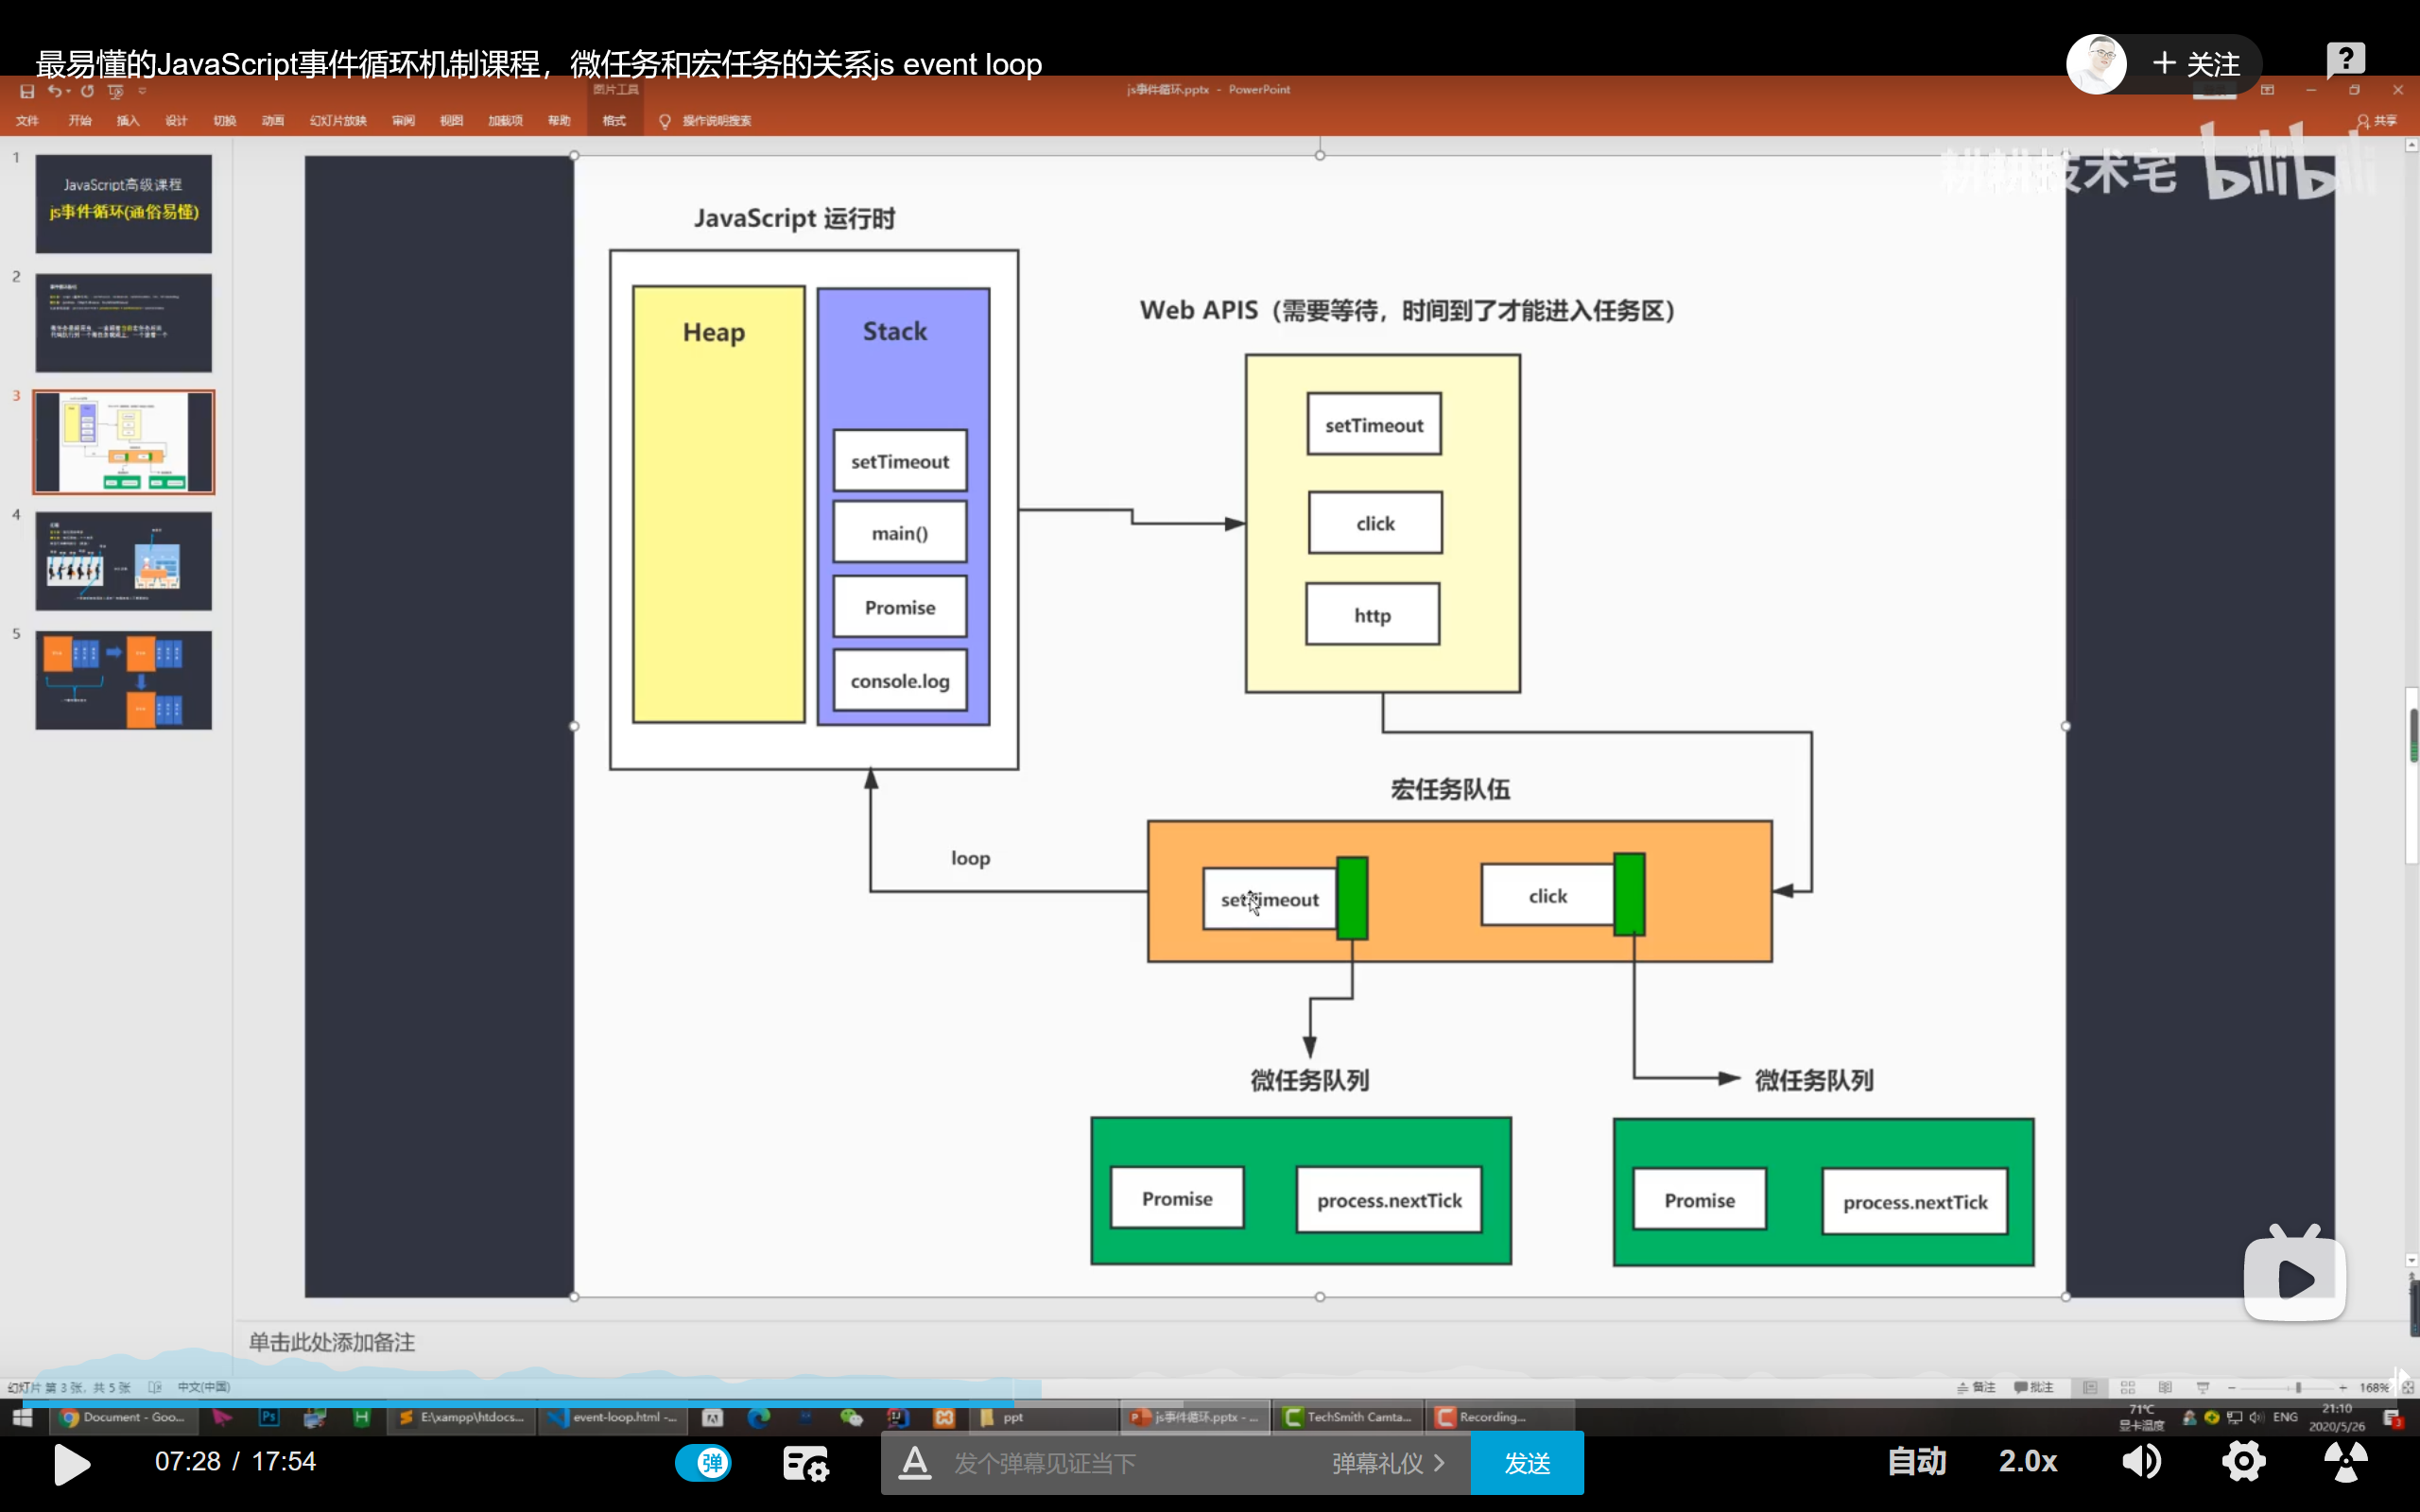Click the Bilibili TV play overlay icon
Image resolution: width=2420 pixels, height=1512 pixels.
(2294, 1277)
